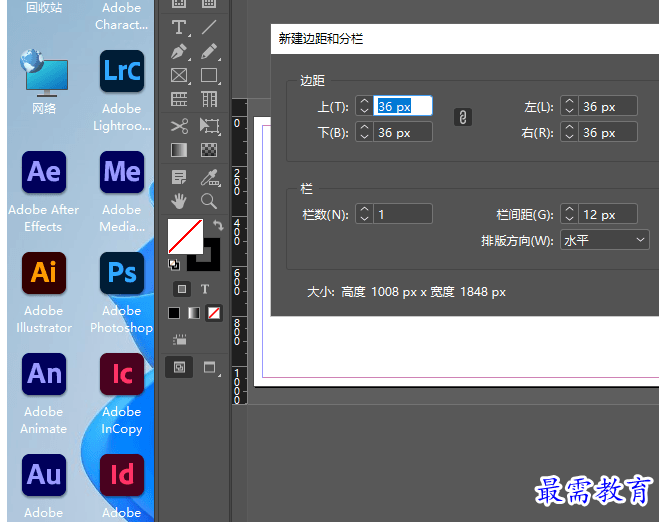
Task: Apply gradient to selection
Action: point(194,313)
